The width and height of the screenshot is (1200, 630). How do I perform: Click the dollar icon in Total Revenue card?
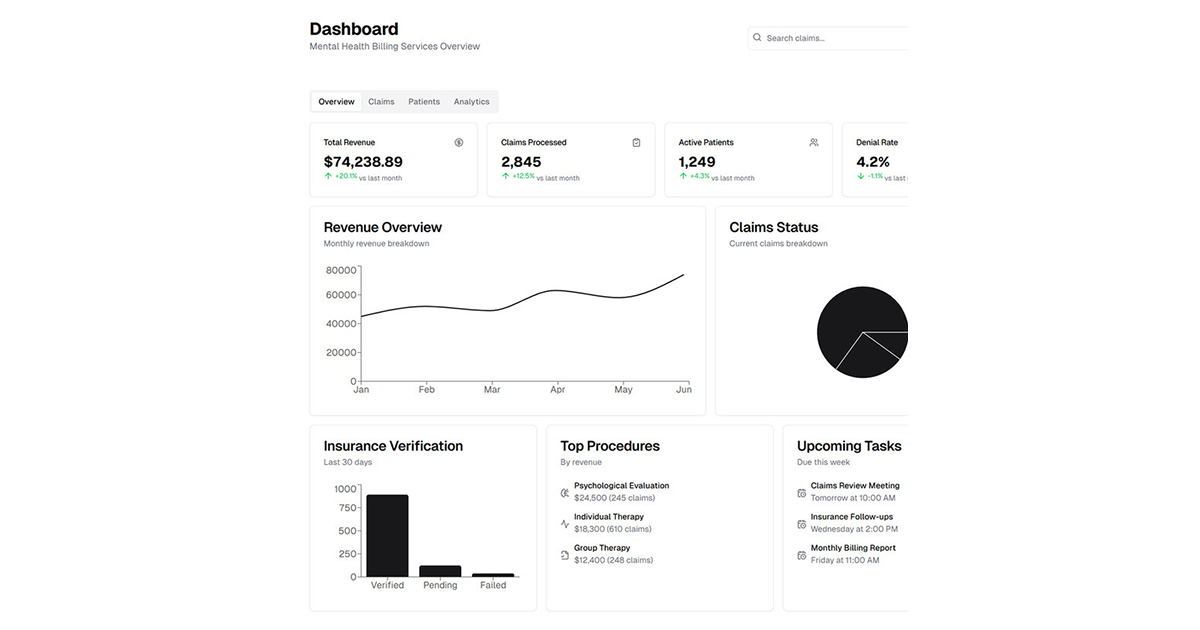pos(459,143)
